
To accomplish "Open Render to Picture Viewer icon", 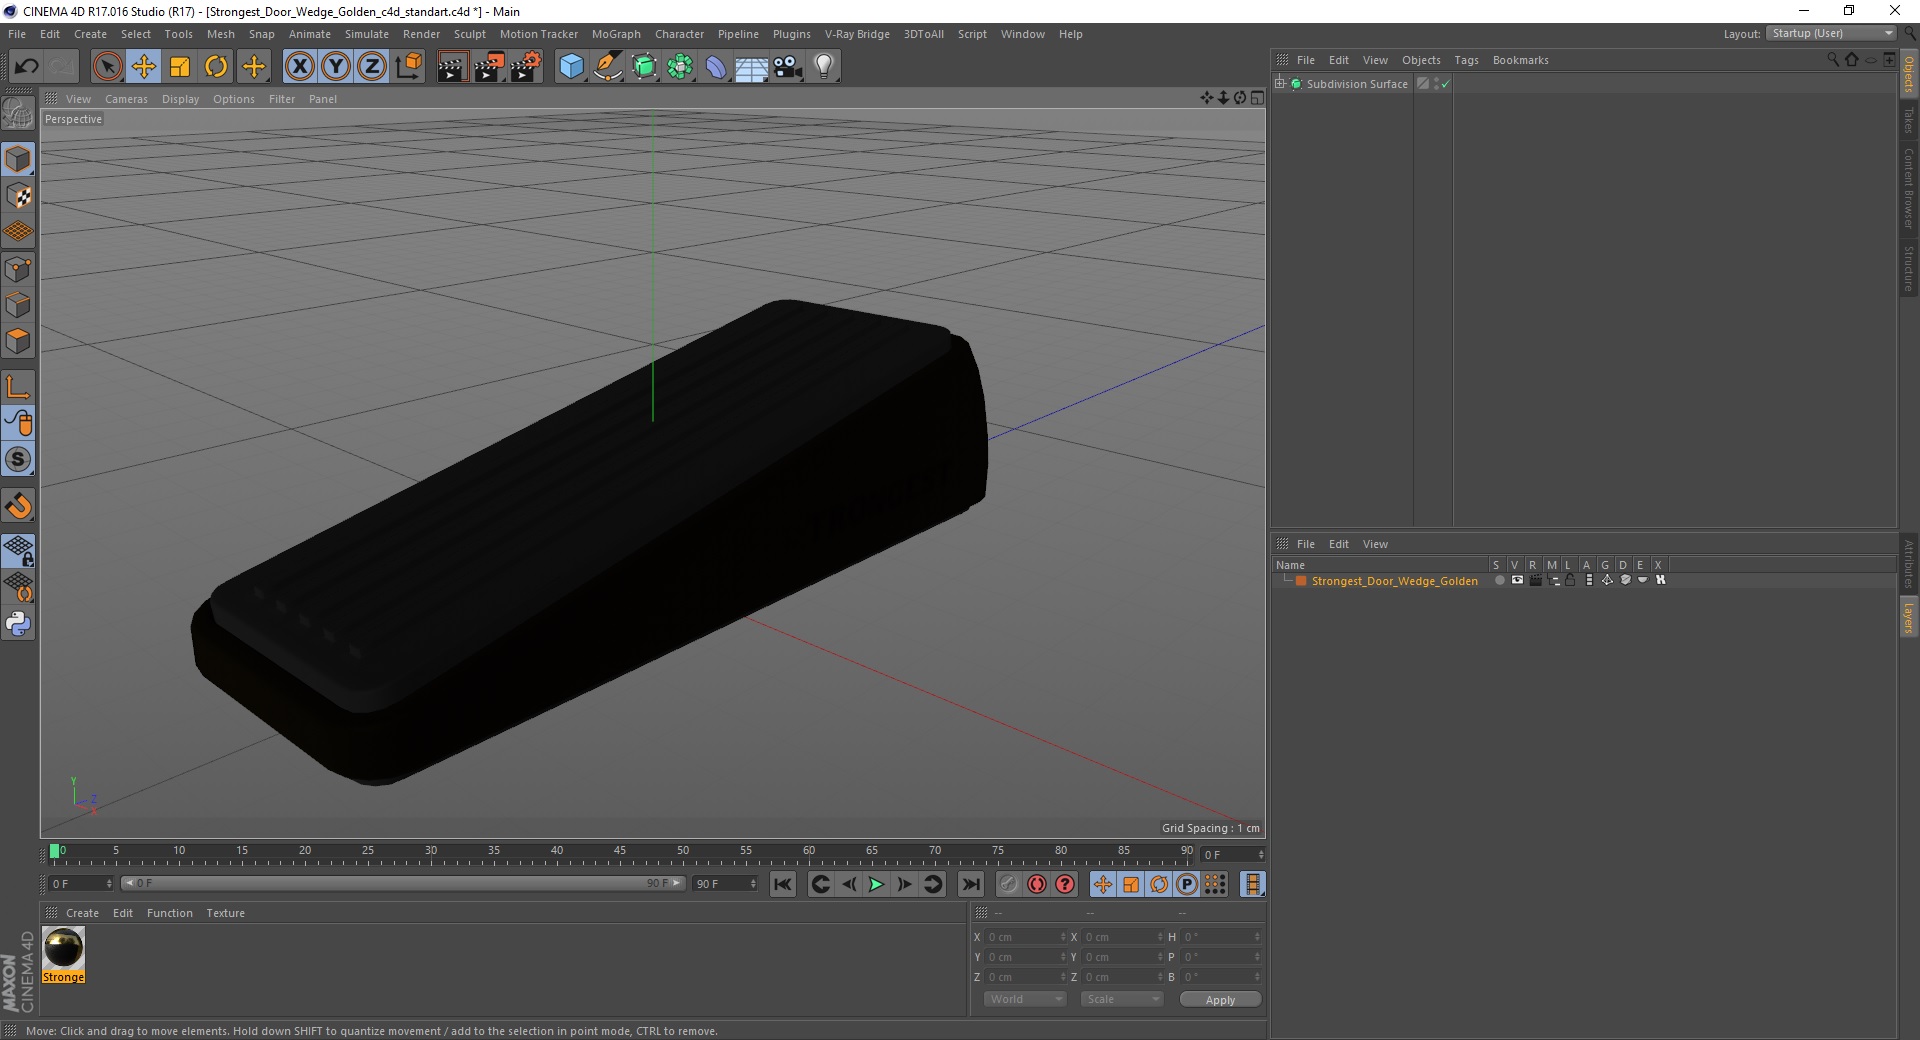I will click(489, 66).
